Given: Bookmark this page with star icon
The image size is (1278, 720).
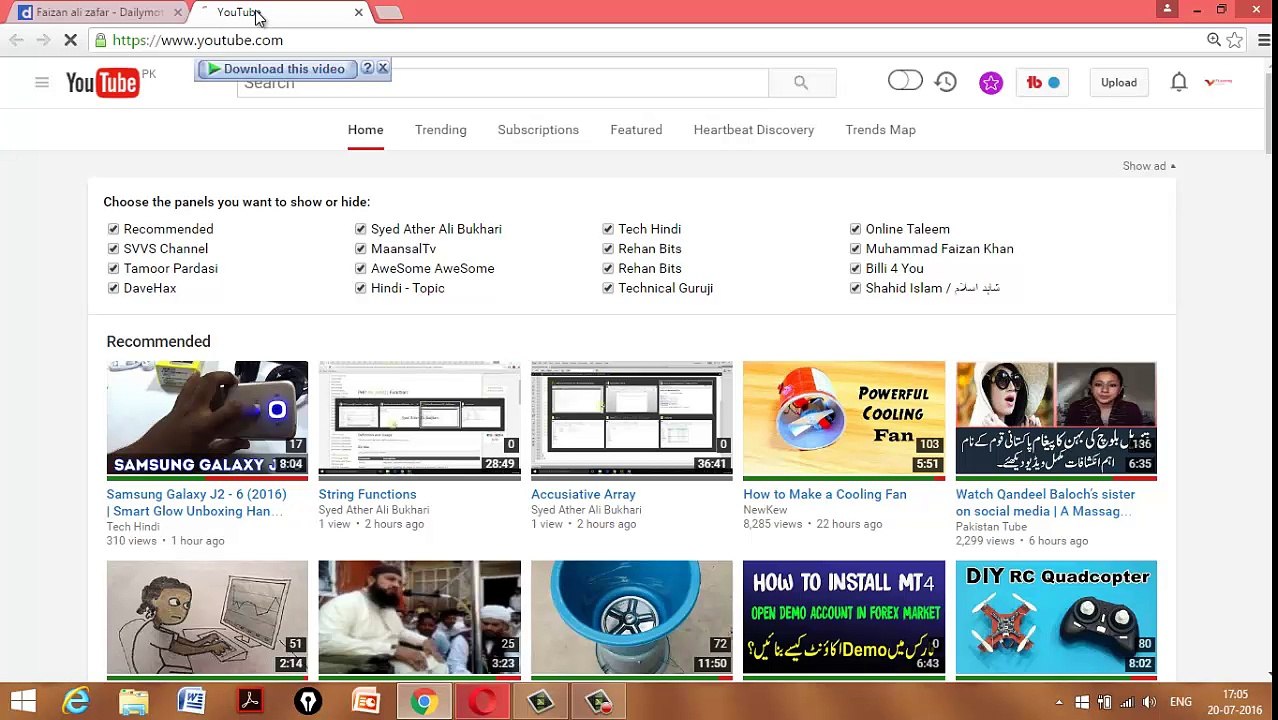Looking at the screenshot, I should pos(1235,40).
